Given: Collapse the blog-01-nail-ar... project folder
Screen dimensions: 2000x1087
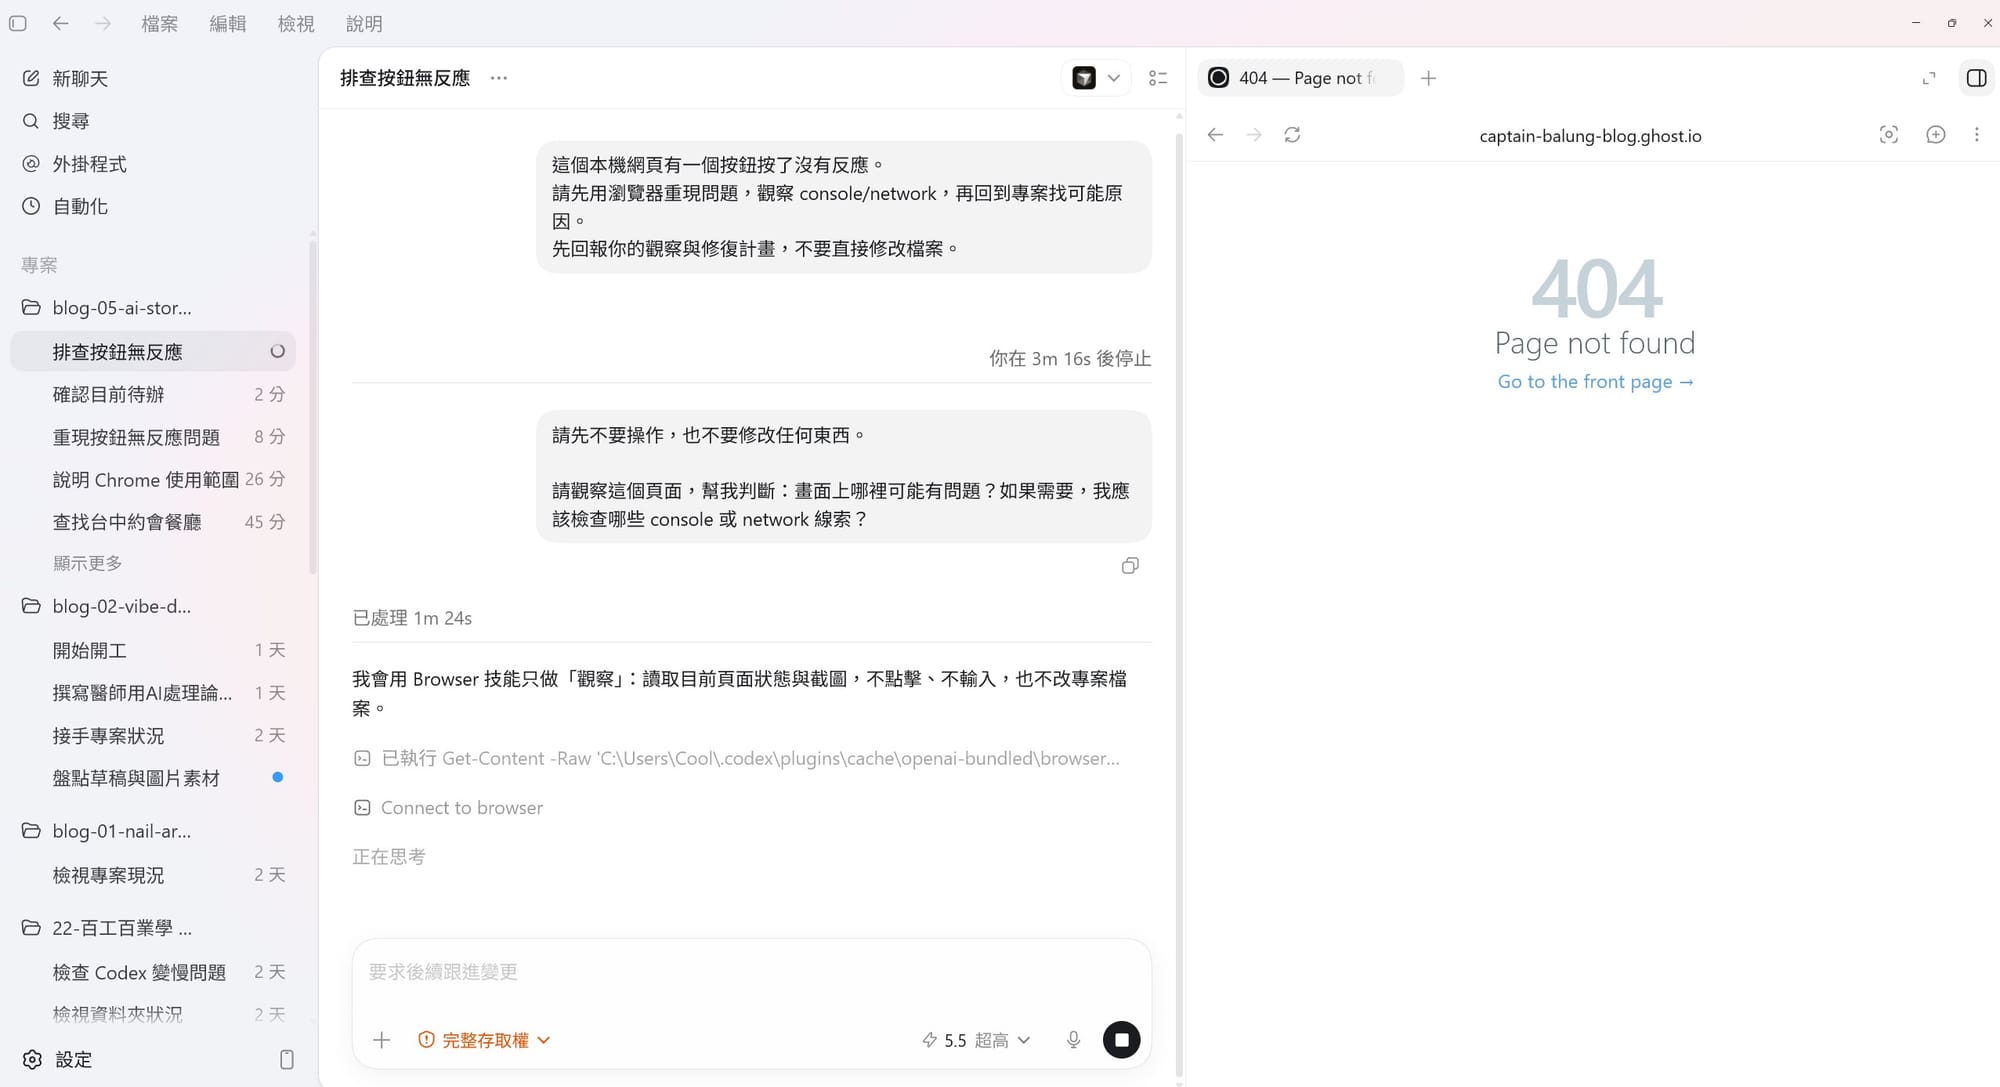Looking at the screenshot, I should [x=153, y=831].
